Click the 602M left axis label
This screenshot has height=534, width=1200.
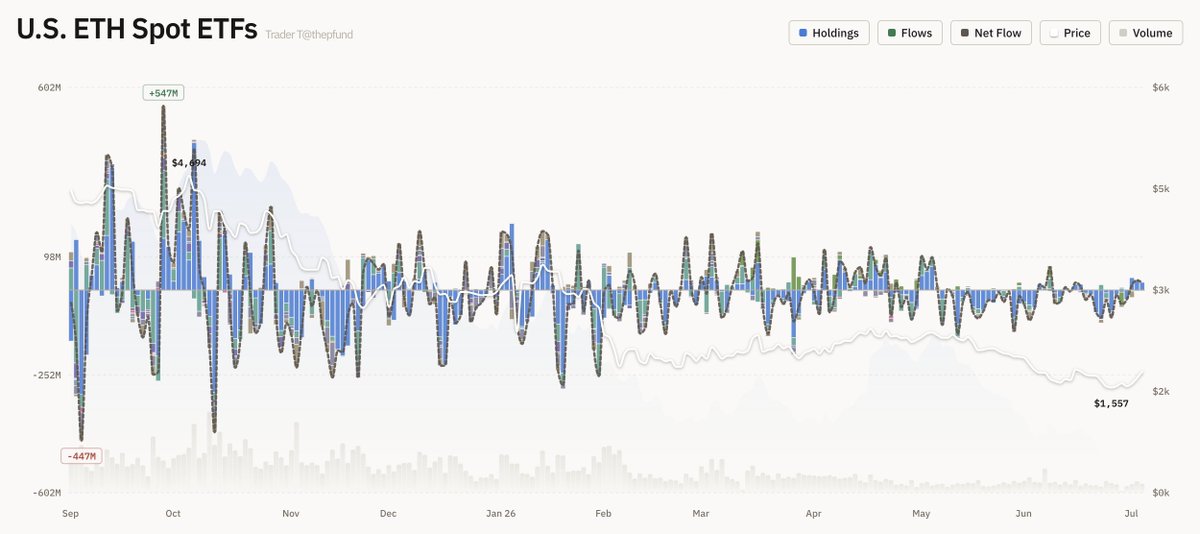pos(50,88)
